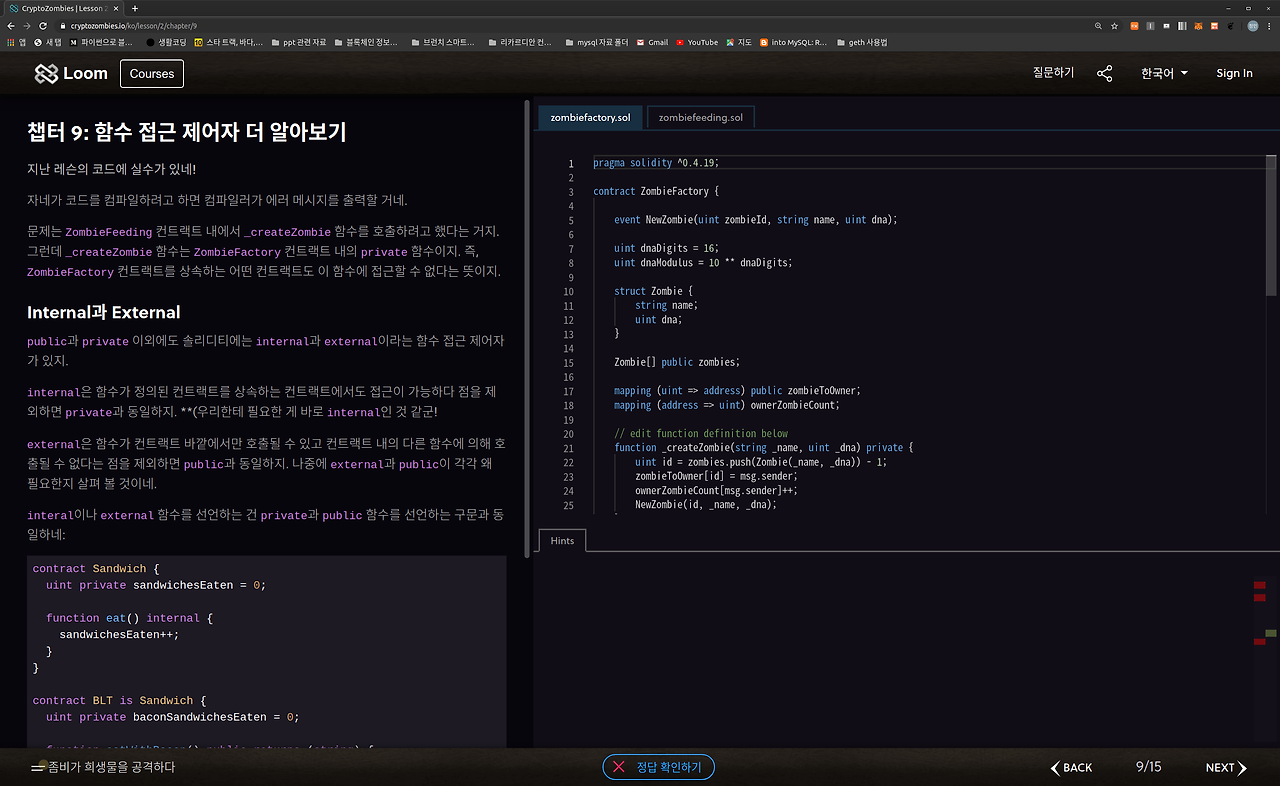Viewport: 1280px width, 786px height.
Task: Open the 지도 maps bookmark
Action: [739, 42]
